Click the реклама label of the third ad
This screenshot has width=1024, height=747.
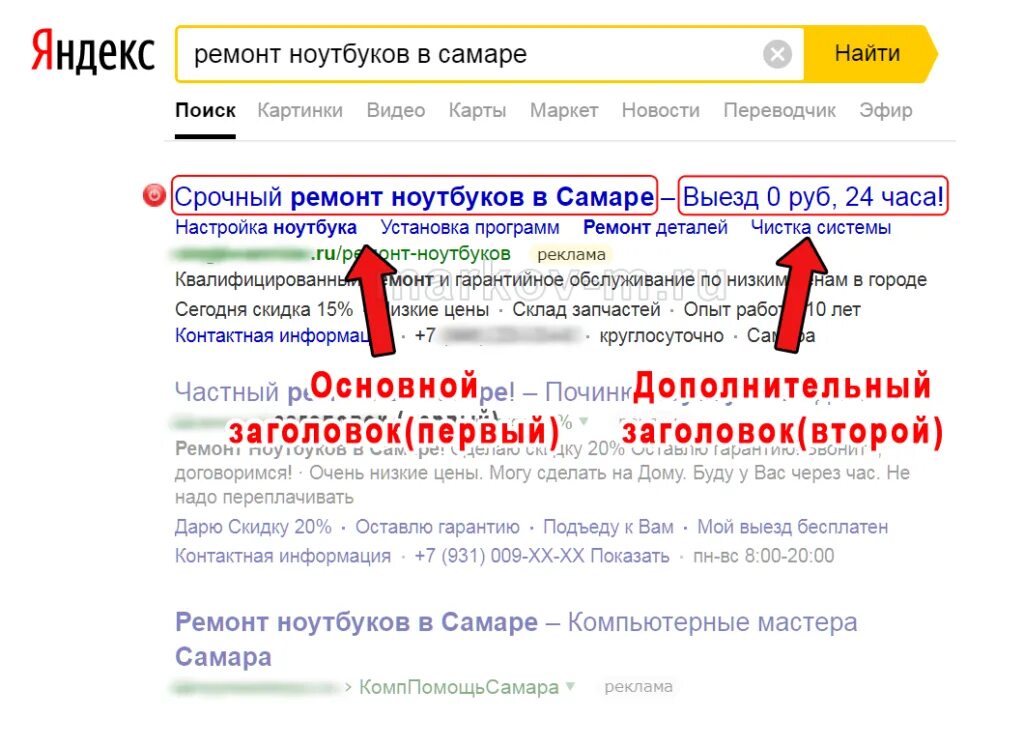click(x=639, y=687)
